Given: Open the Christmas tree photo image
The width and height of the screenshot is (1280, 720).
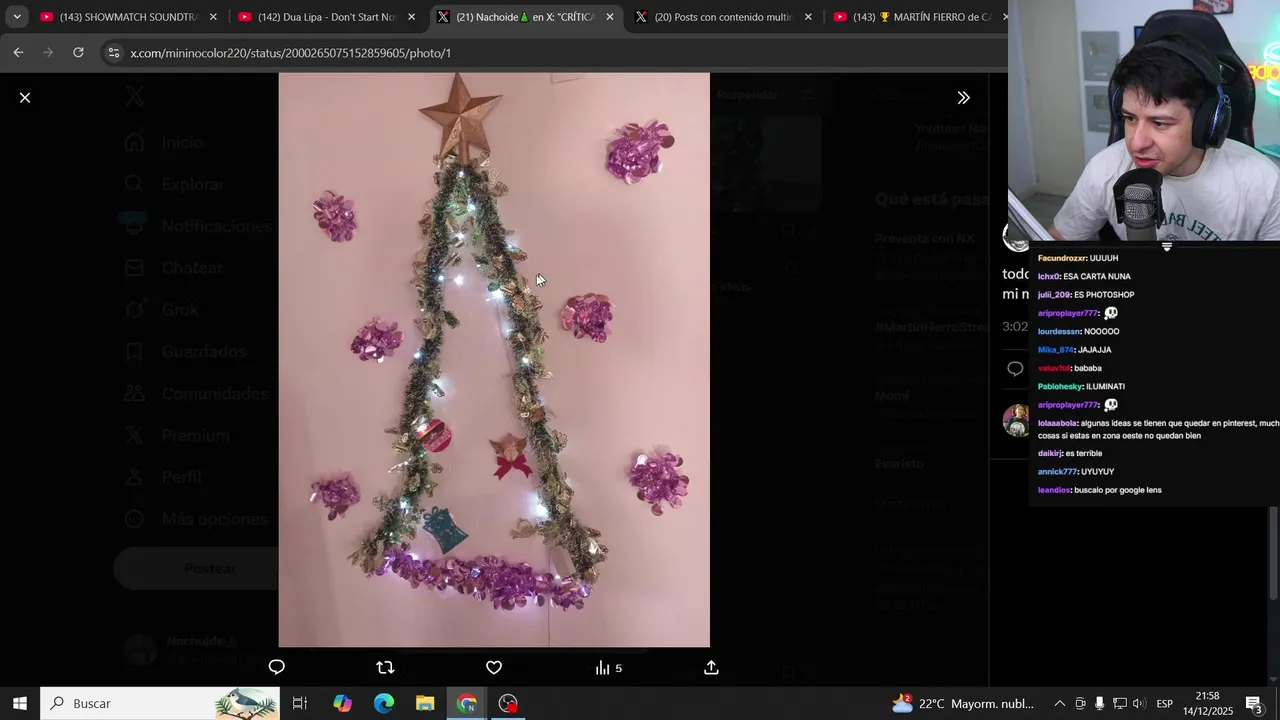Looking at the screenshot, I should [x=494, y=360].
